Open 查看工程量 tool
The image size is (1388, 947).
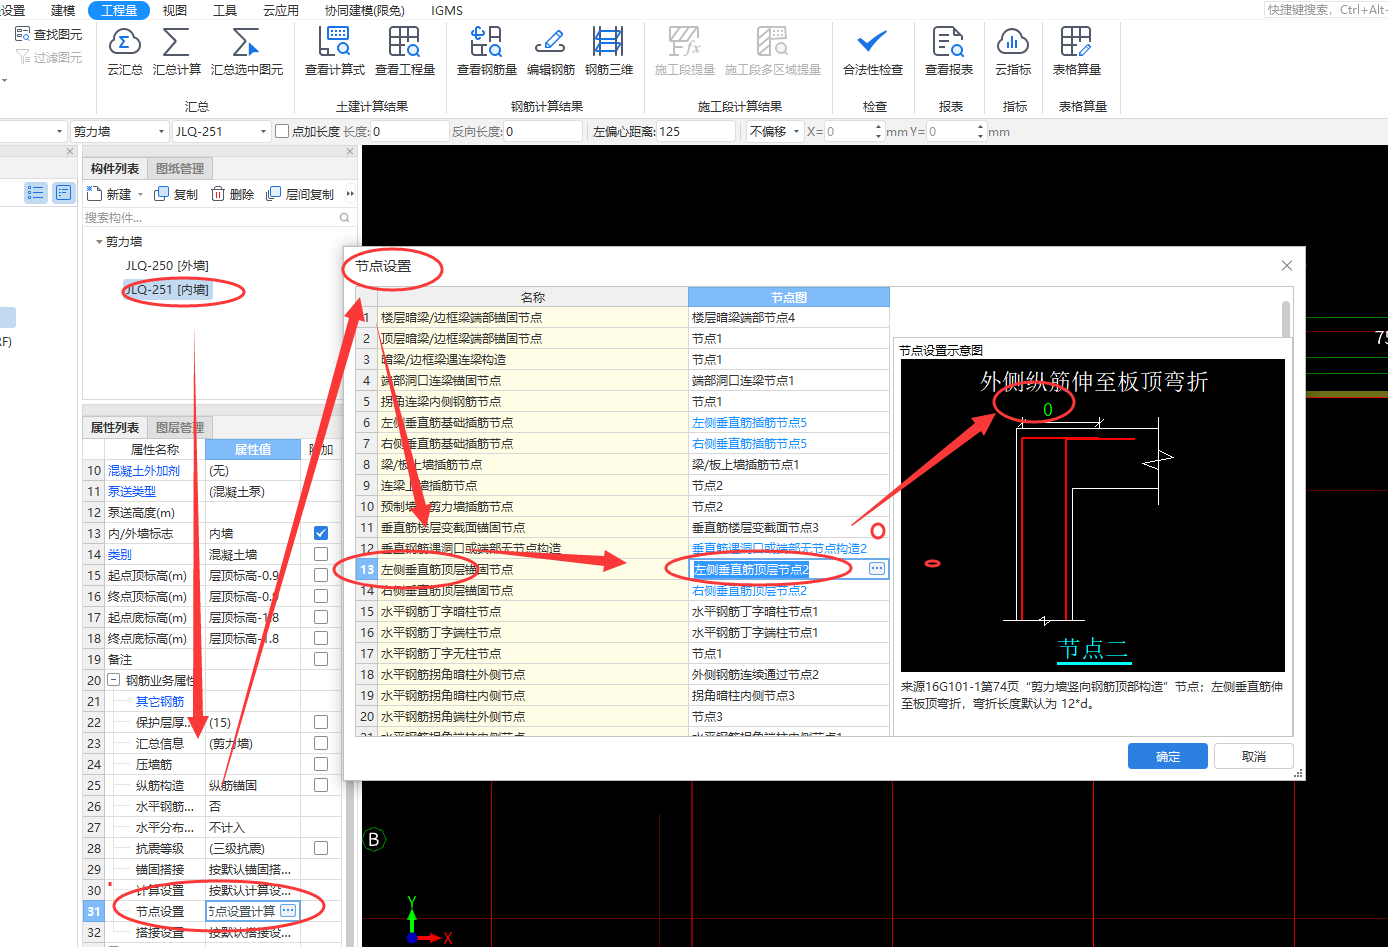404,51
